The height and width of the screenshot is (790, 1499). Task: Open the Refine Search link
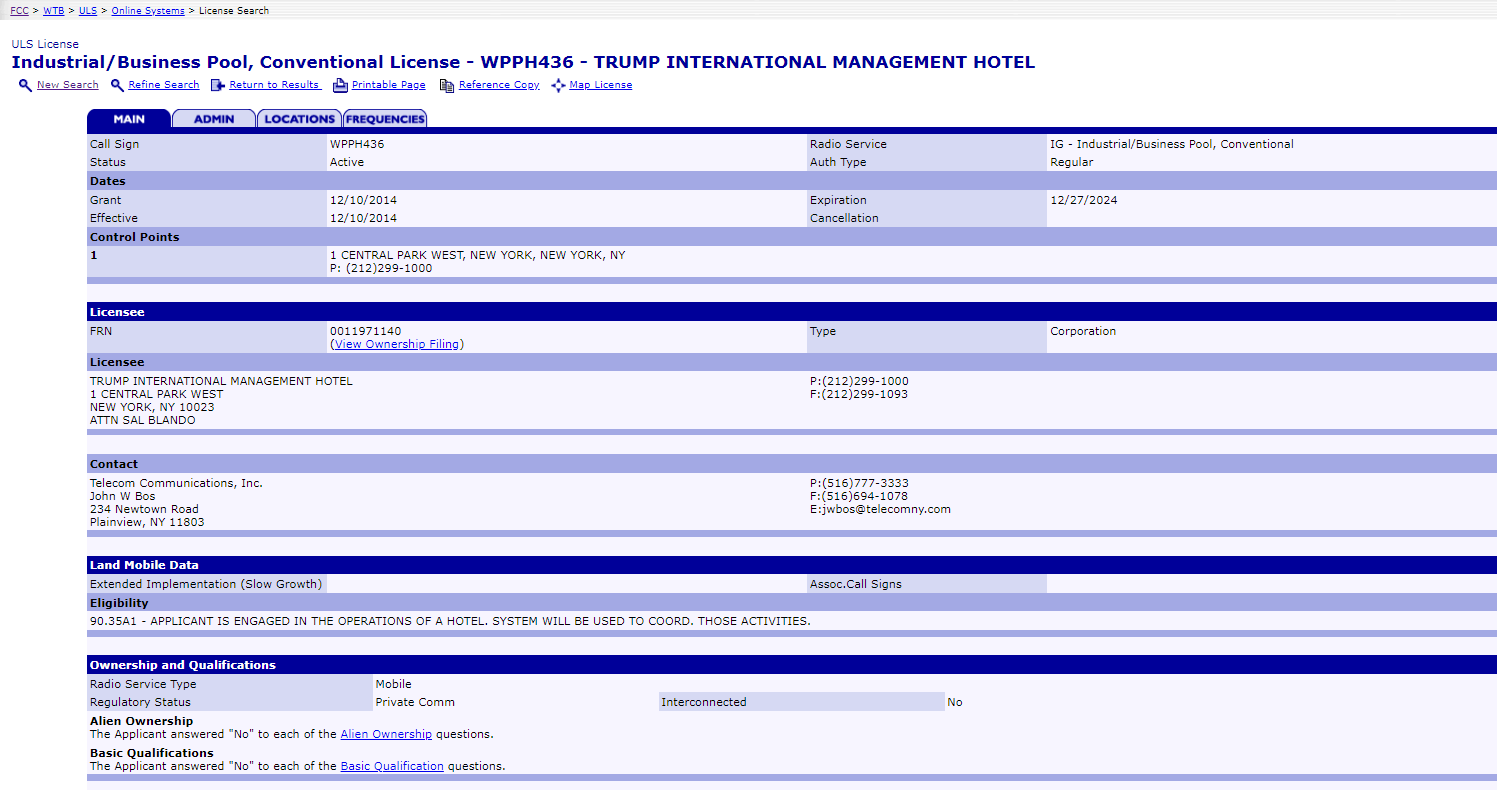(164, 85)
